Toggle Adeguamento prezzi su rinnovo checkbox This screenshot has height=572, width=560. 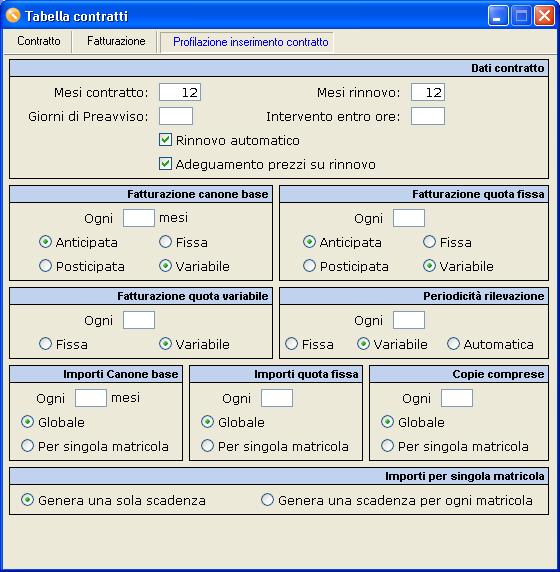(x=165, y=164)
